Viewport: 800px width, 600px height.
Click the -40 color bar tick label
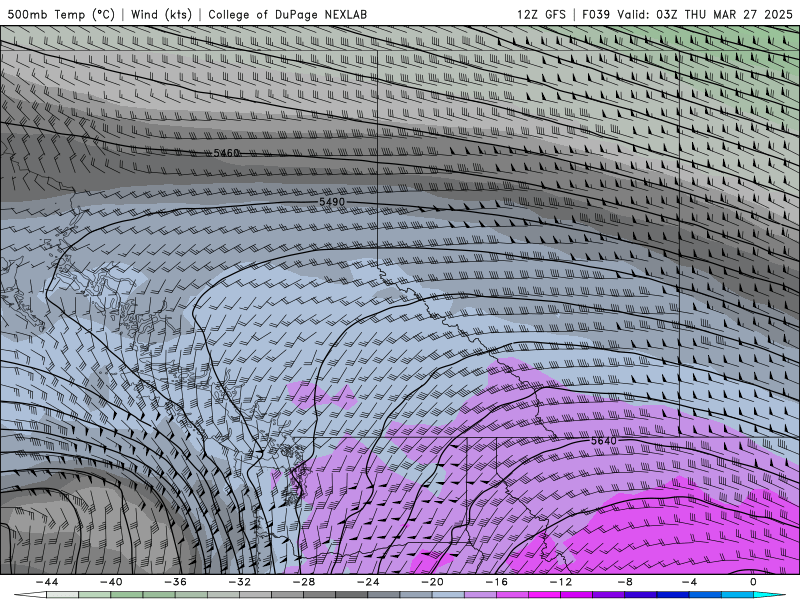pos(111,582)
